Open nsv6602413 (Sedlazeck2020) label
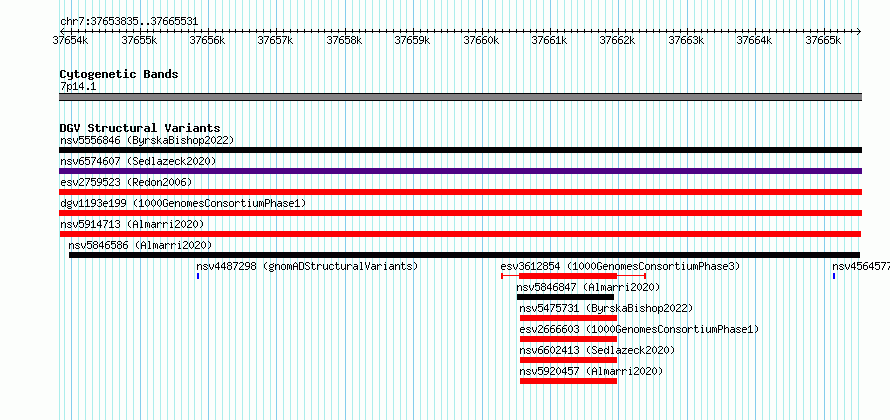Image resolution: width=890 pixels, height=420 pixels. click(597, 350)
